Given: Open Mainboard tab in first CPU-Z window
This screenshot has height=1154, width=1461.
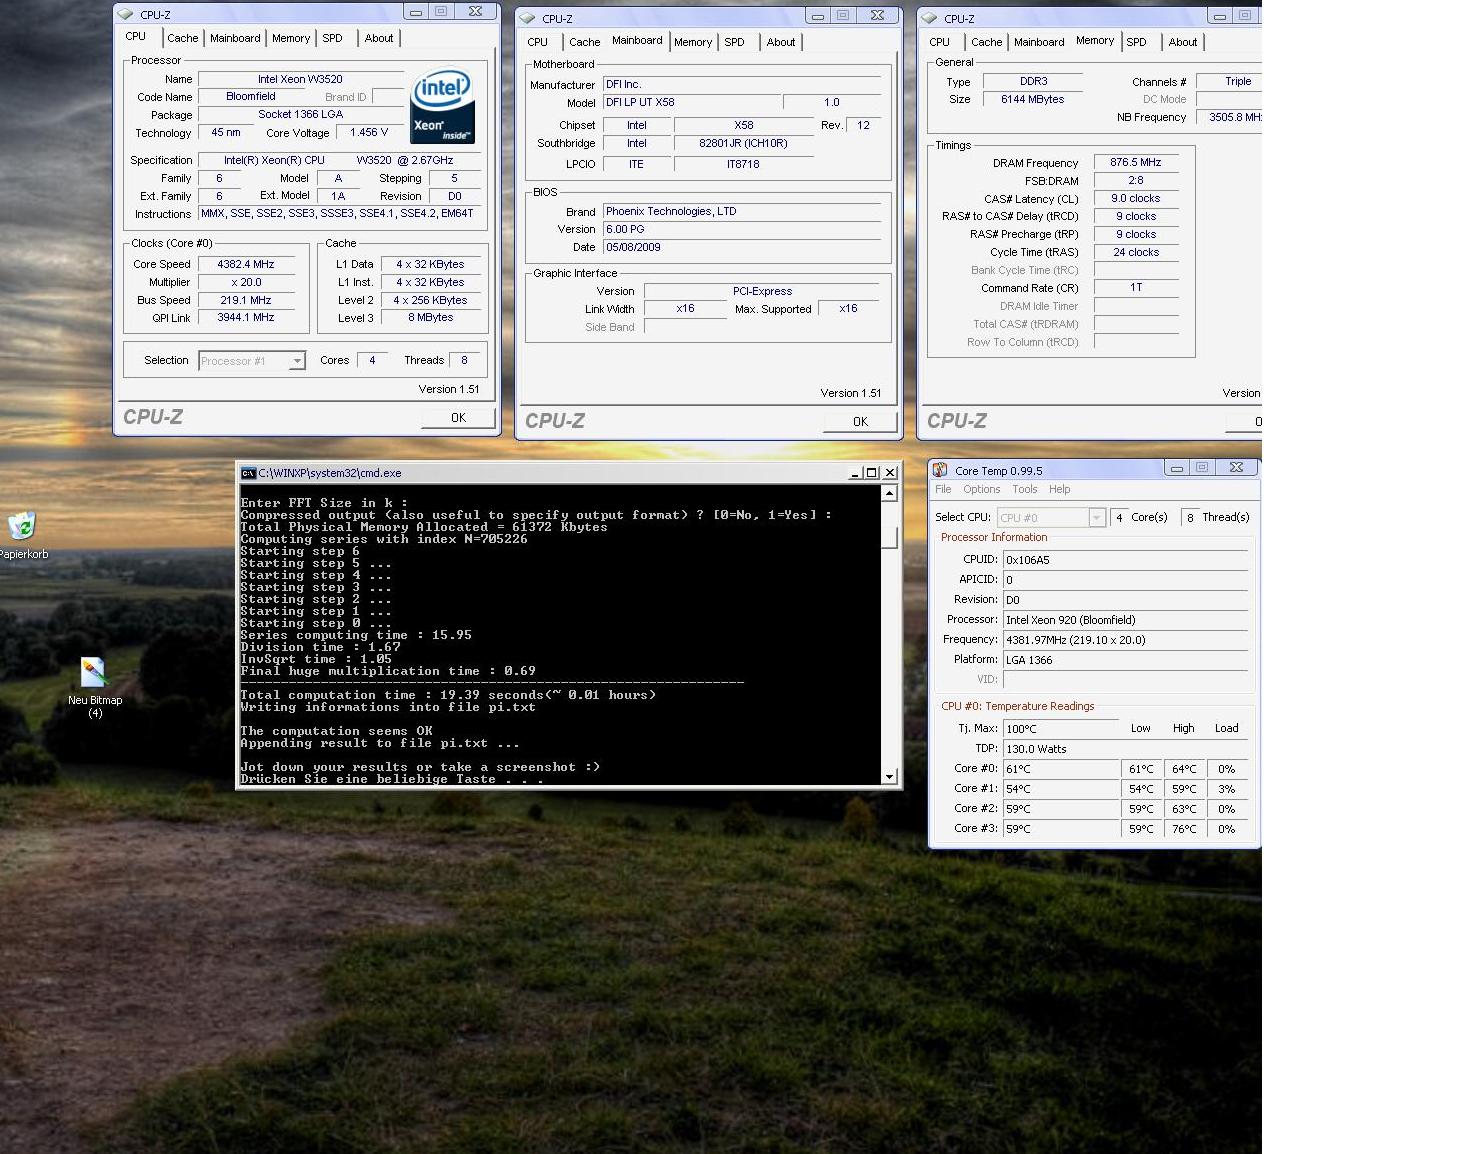Looking at the screenshot, I should [x=235, y=38].
